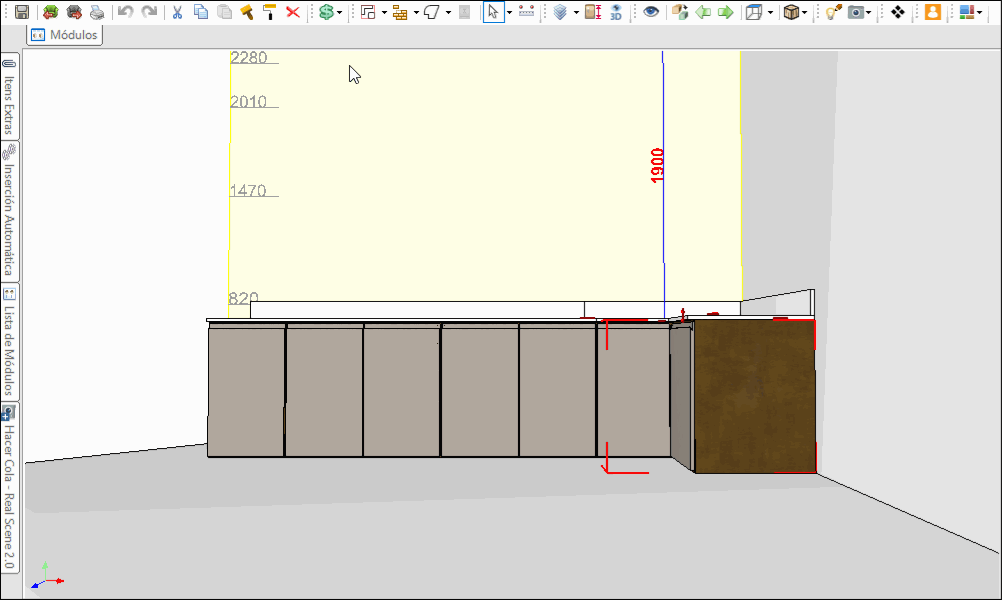Expand the dollar sign dropdown arrow
The height and width of the screenshot is (600, 1002).
(x=339, y=12)
